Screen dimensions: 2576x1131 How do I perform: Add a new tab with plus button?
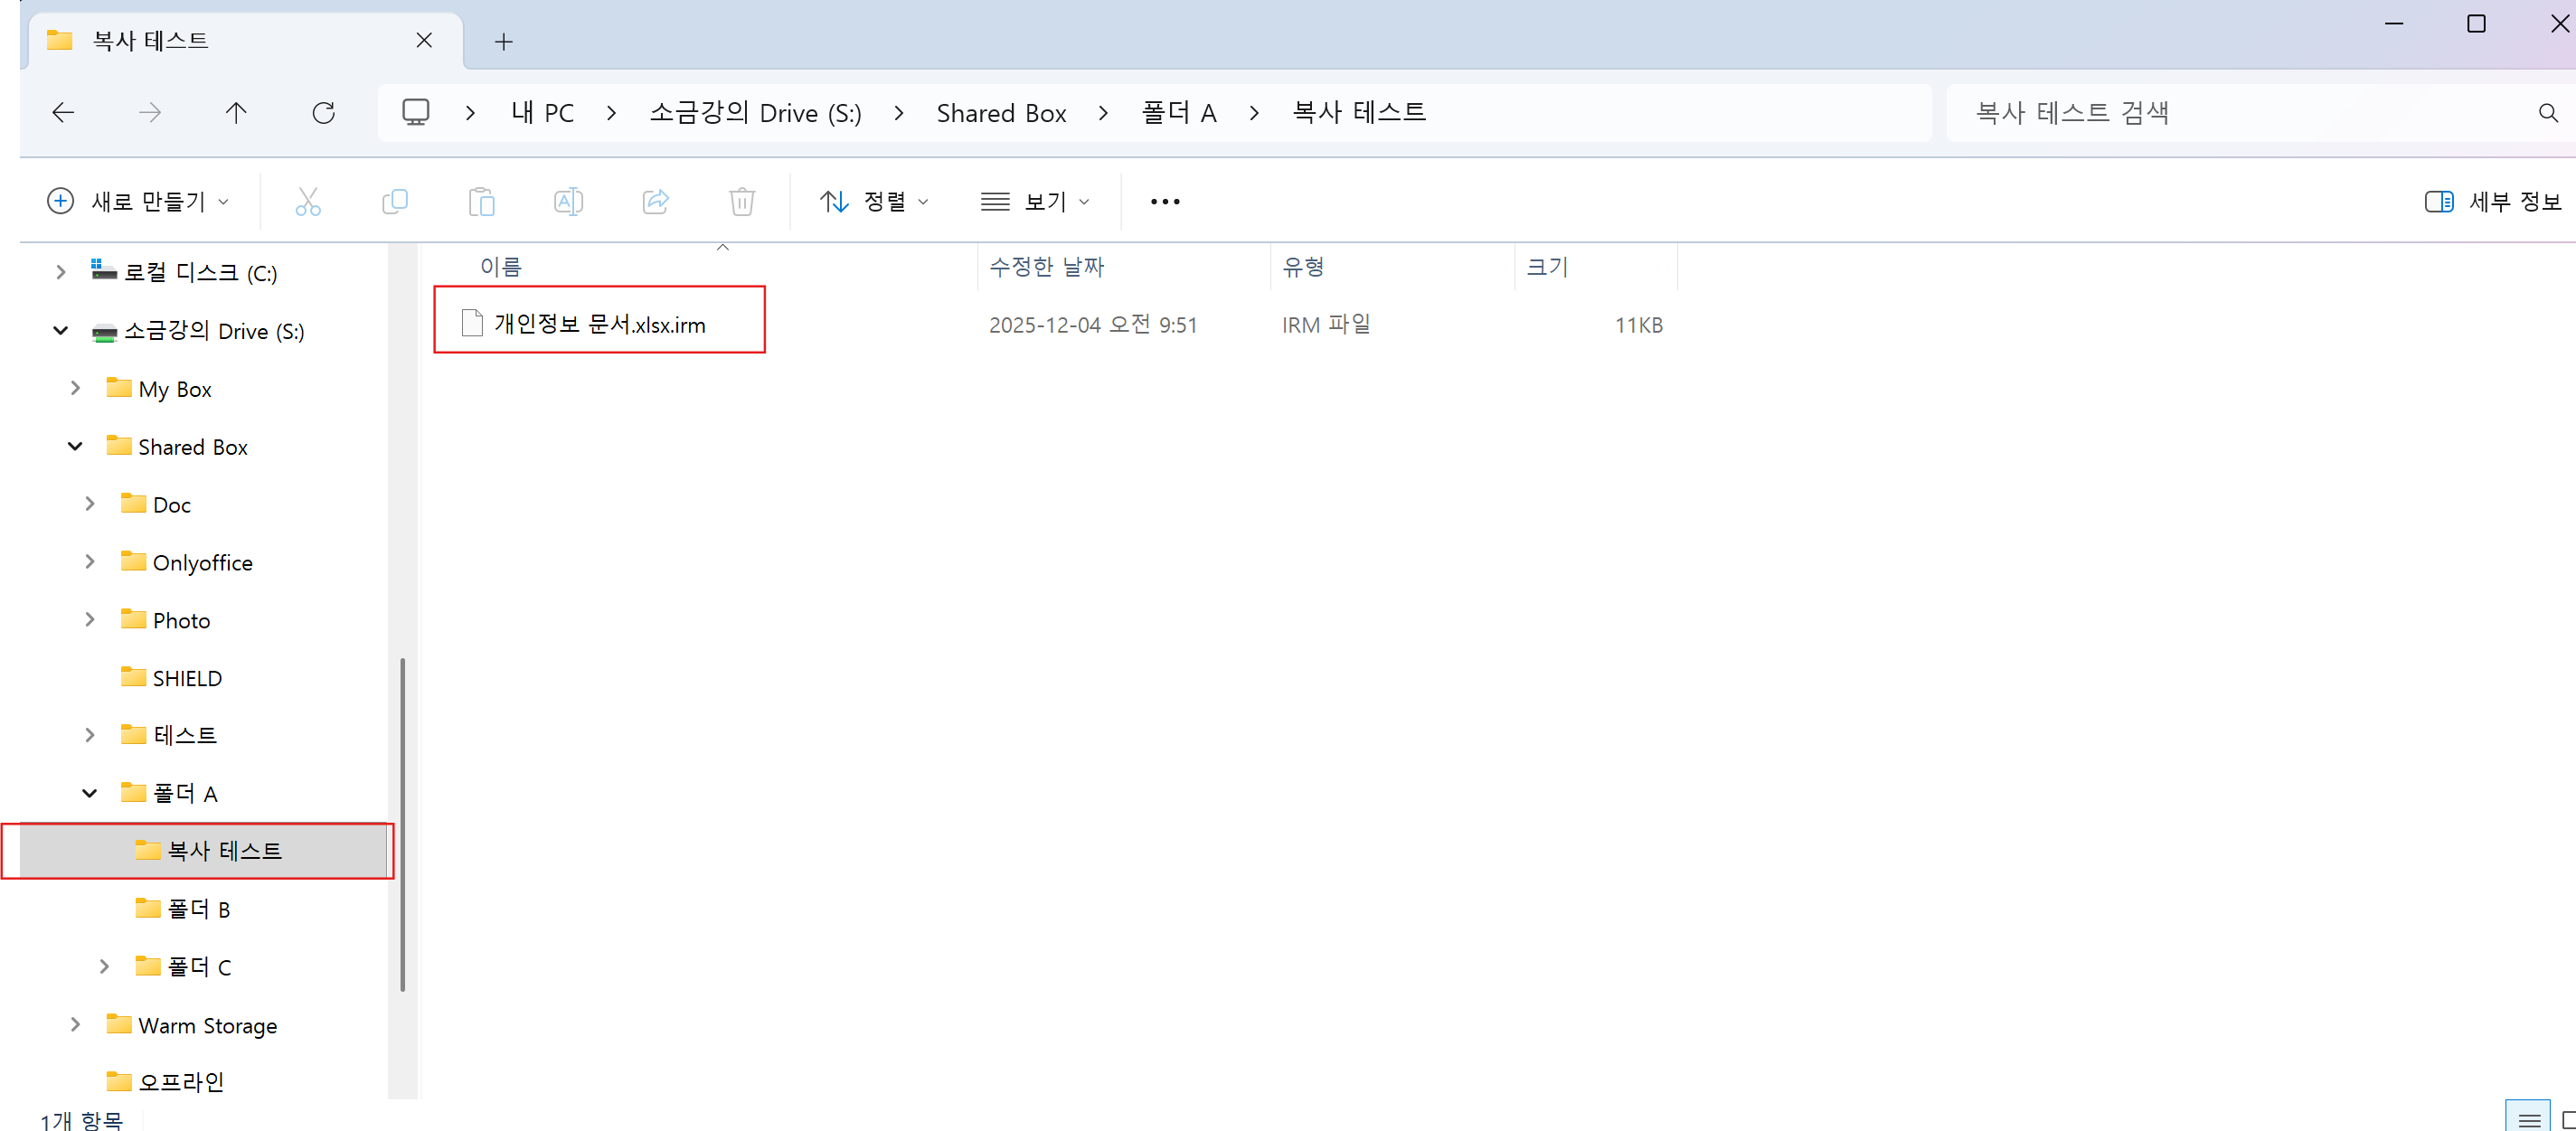point(504,41)
